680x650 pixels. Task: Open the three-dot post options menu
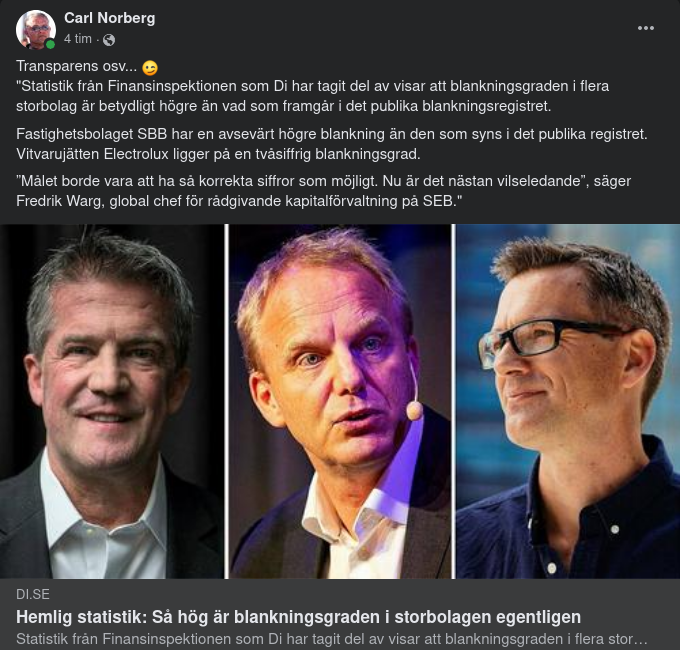pyautogui.click(x=646, y=28)
